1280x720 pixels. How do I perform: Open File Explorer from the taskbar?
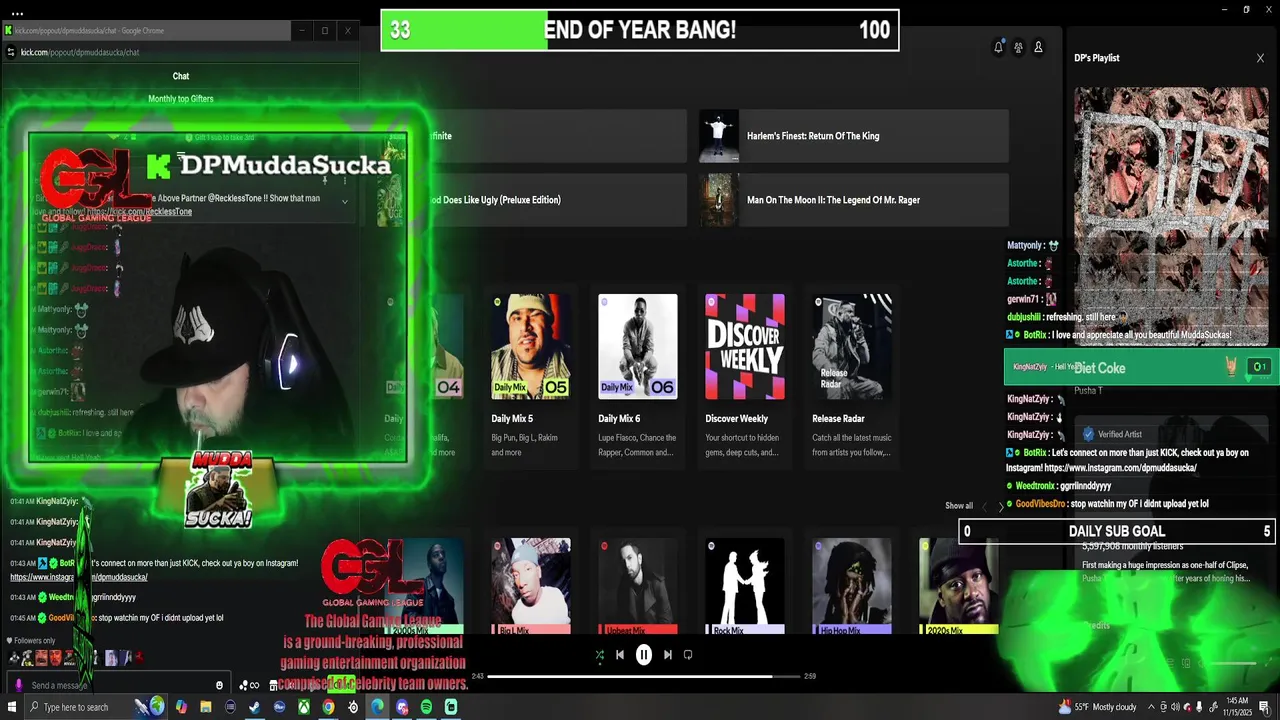click(206, 707)
